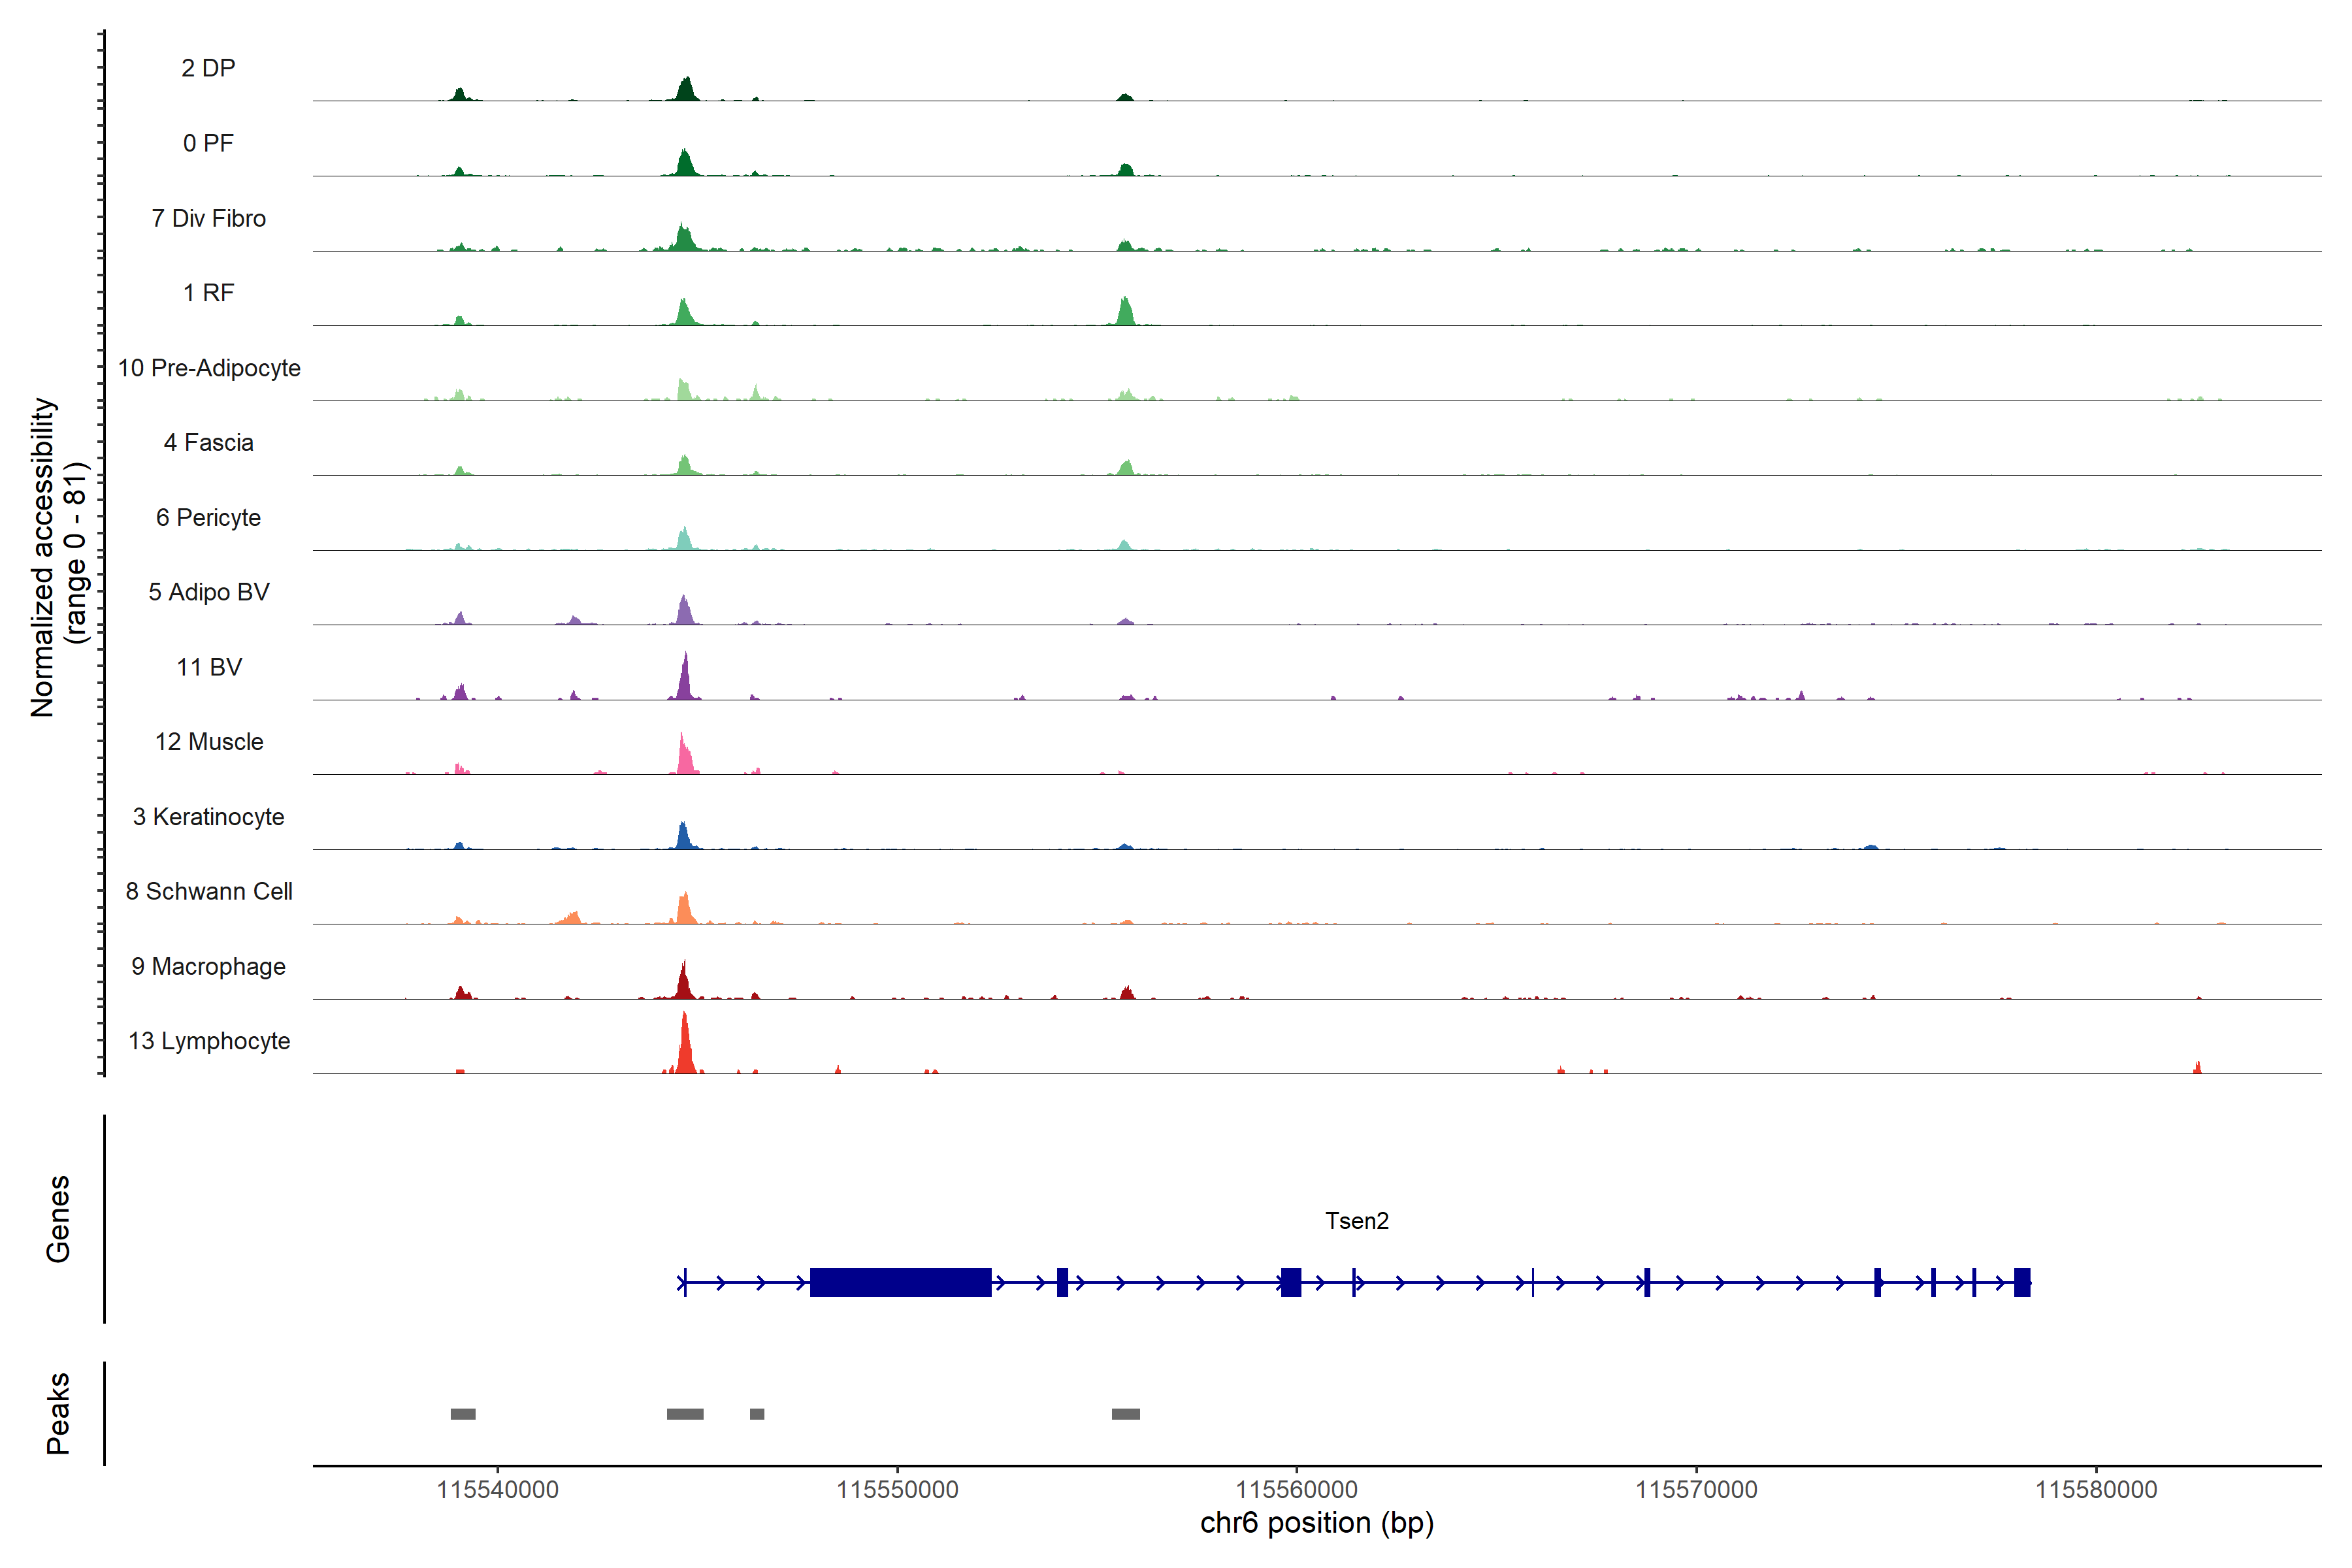The width and height of the screenshot is (2352, 1568).
Task: Click the Genes panel label
Action: (x=58, y=1218)
